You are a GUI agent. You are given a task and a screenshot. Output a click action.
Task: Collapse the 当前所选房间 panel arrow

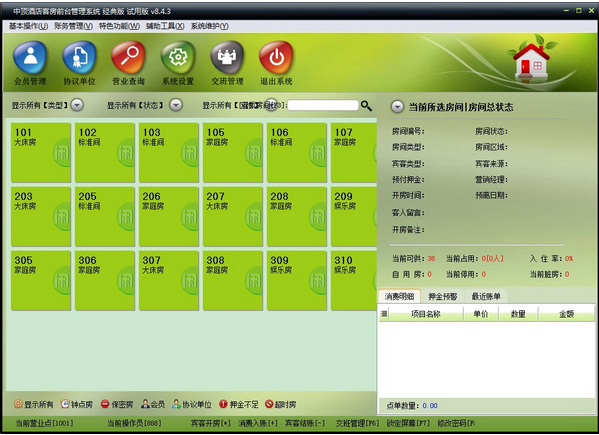click(397, 107)
